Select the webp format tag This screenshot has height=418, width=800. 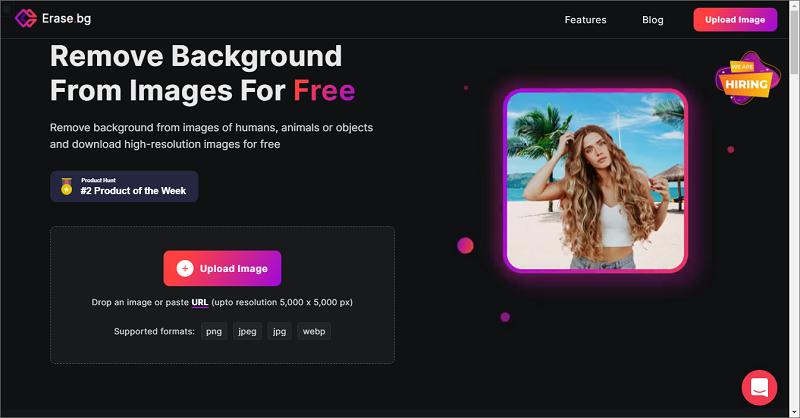click(314, 331)
